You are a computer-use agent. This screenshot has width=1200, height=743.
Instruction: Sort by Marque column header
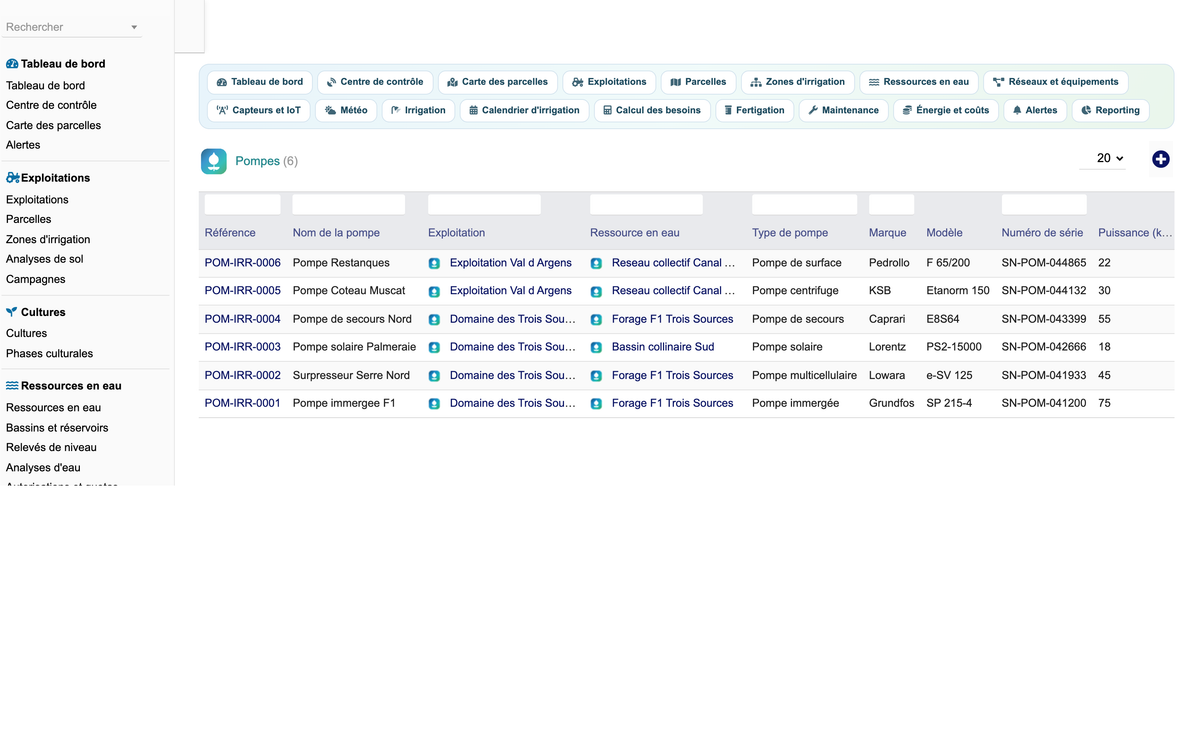(x=888, y=233)
